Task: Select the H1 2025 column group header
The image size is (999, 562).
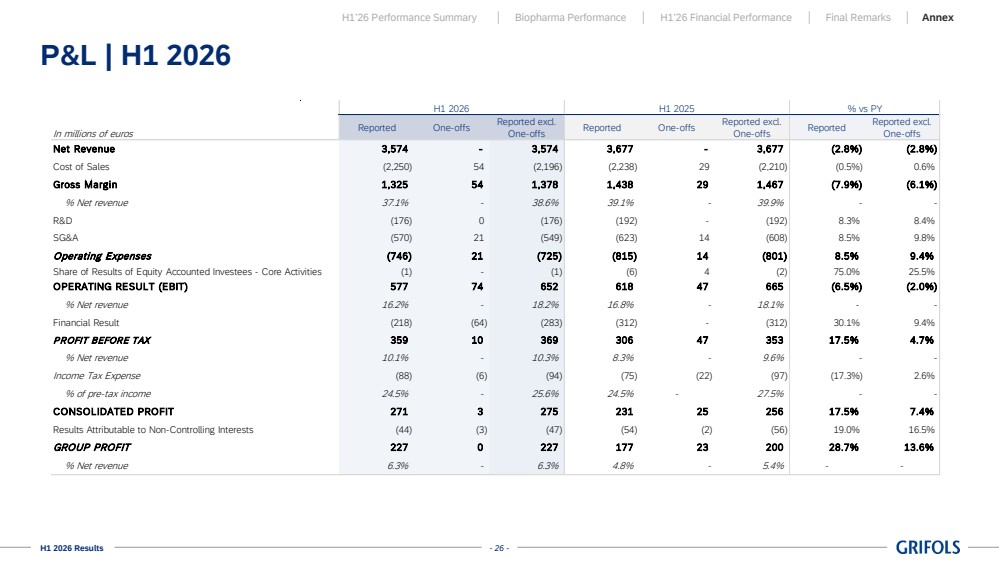Action: pos(677,108)
